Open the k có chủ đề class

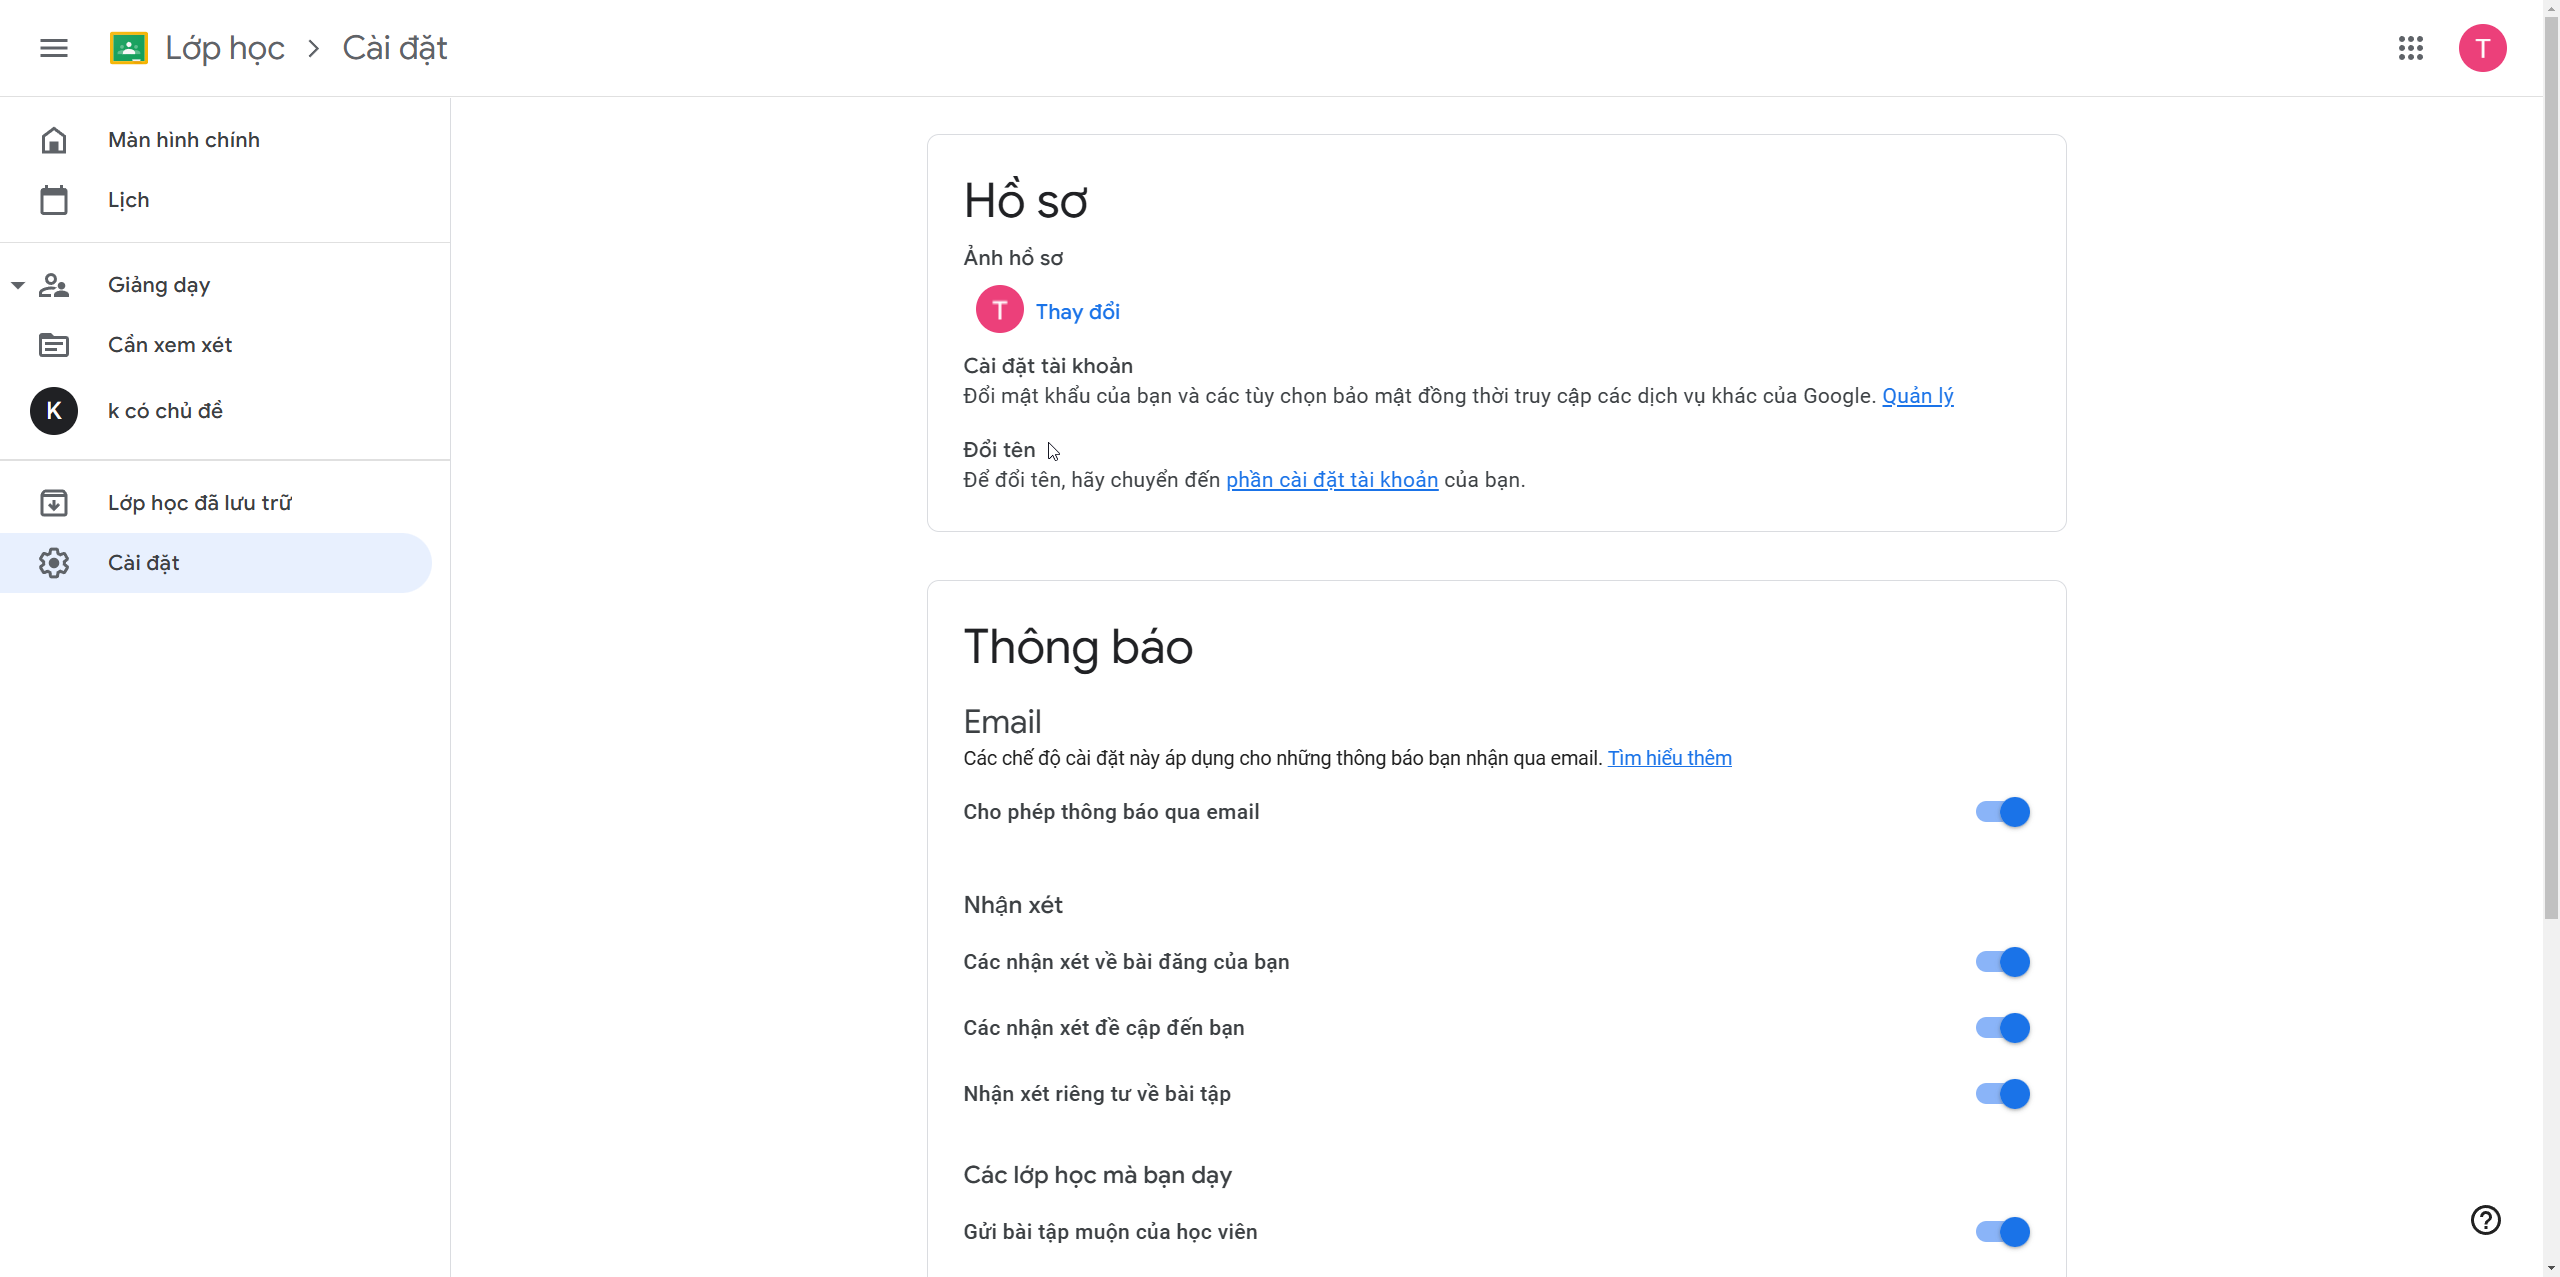pyautogui.click(x=165, y=411)
